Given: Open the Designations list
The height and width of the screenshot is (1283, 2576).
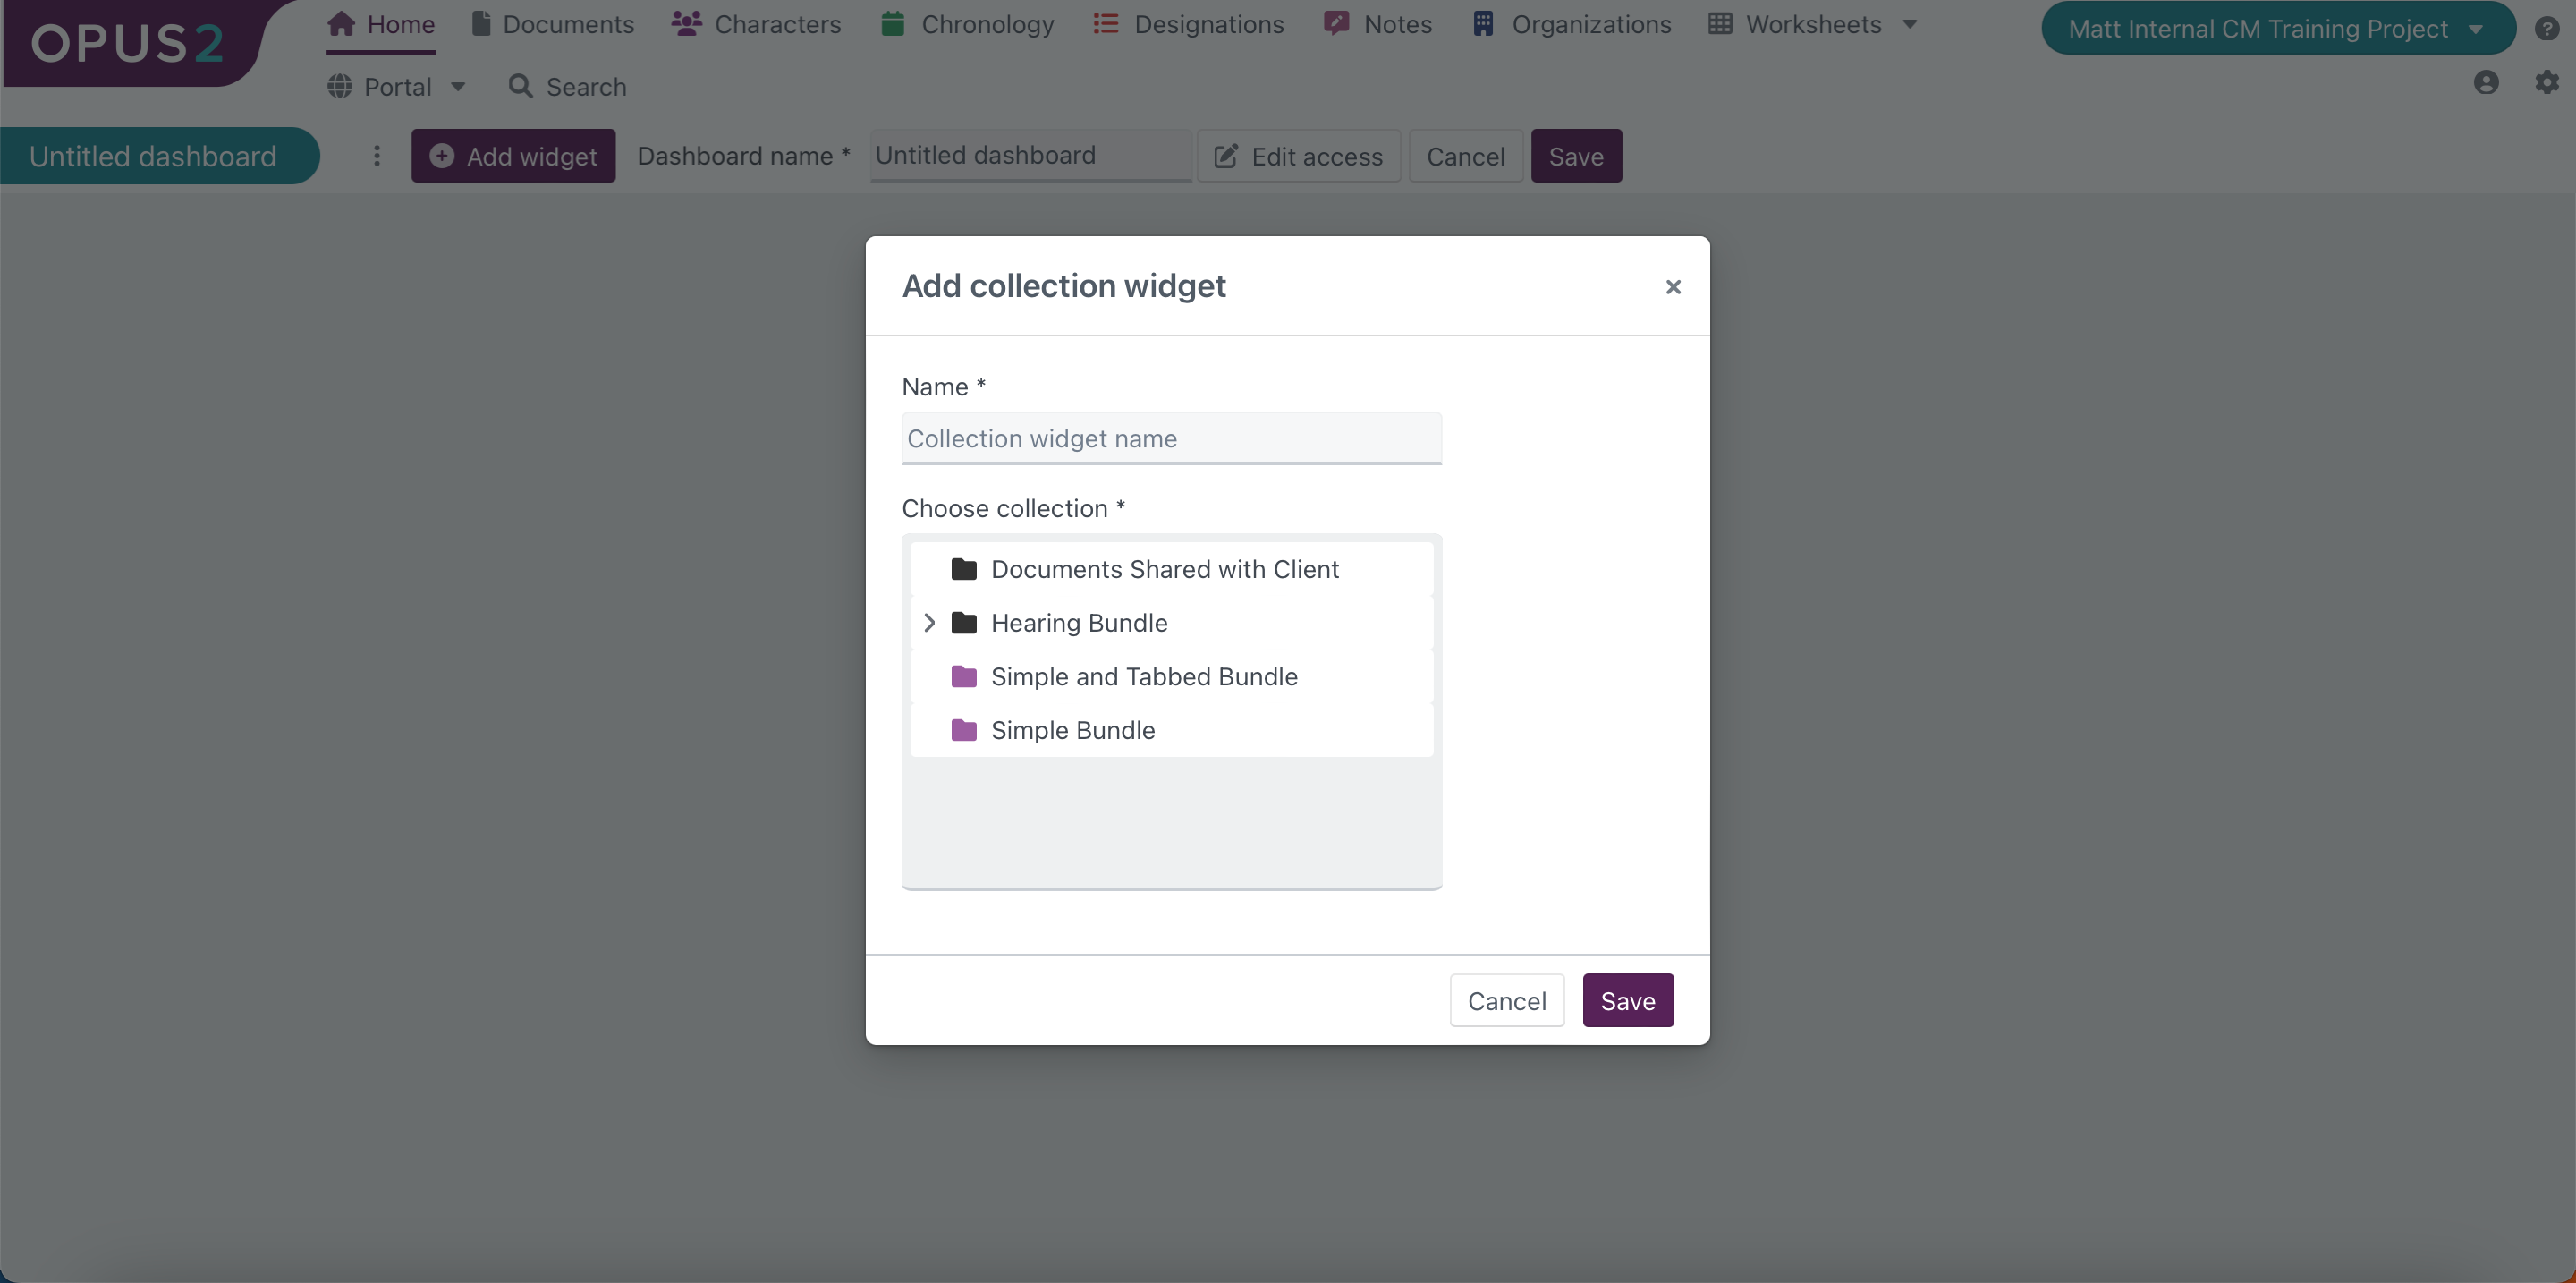Looking at the screenshot, I should [x=1186, y=24].
